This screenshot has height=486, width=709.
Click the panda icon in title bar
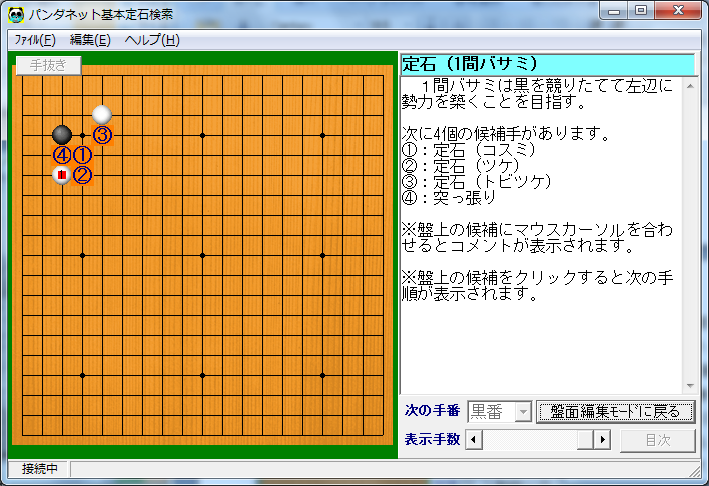point(15,13)
